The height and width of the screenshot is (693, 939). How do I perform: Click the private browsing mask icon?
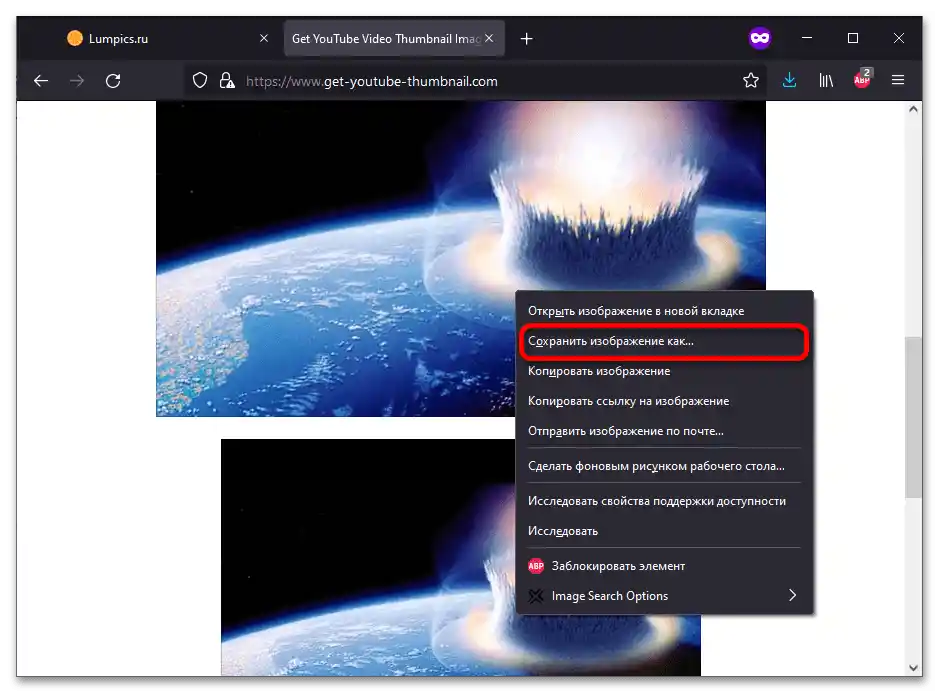760,38
